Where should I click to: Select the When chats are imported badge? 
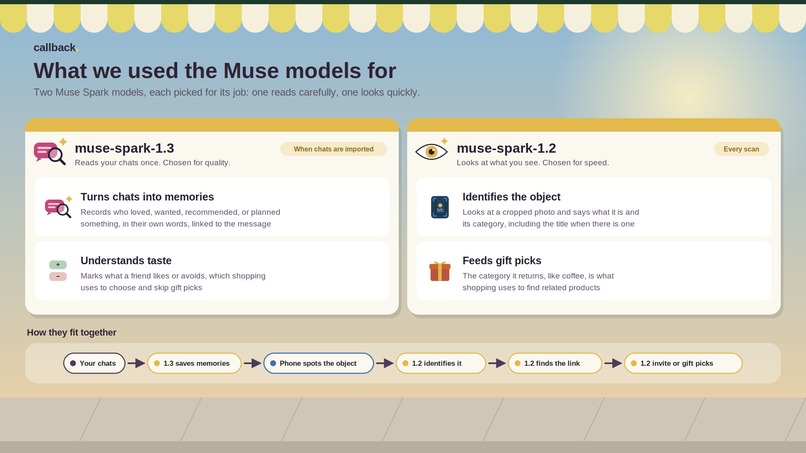click(334, 149)
